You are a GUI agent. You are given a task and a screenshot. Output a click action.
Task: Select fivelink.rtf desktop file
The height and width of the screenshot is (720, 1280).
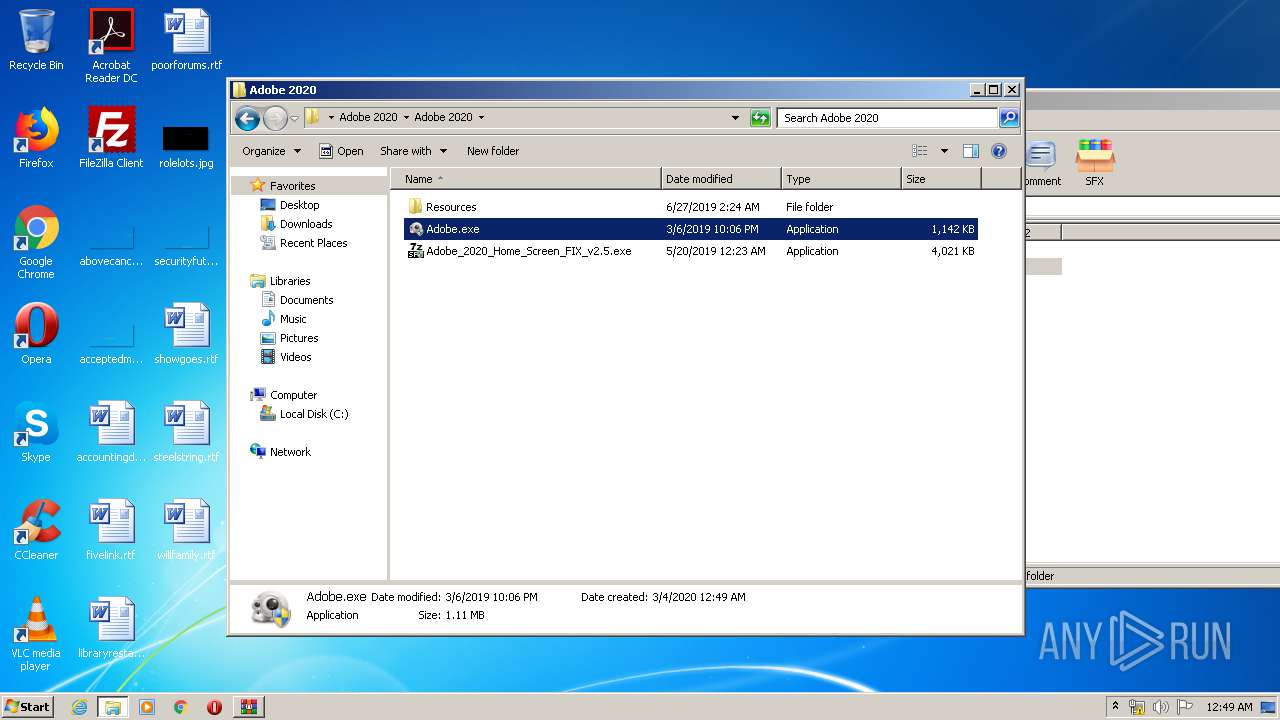(x=111, y=530)
